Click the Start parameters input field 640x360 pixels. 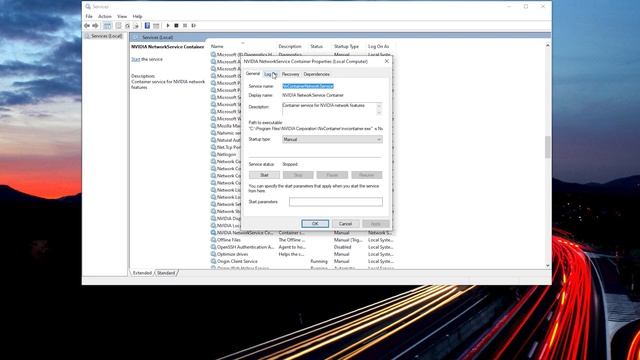[x=336, y=202]
